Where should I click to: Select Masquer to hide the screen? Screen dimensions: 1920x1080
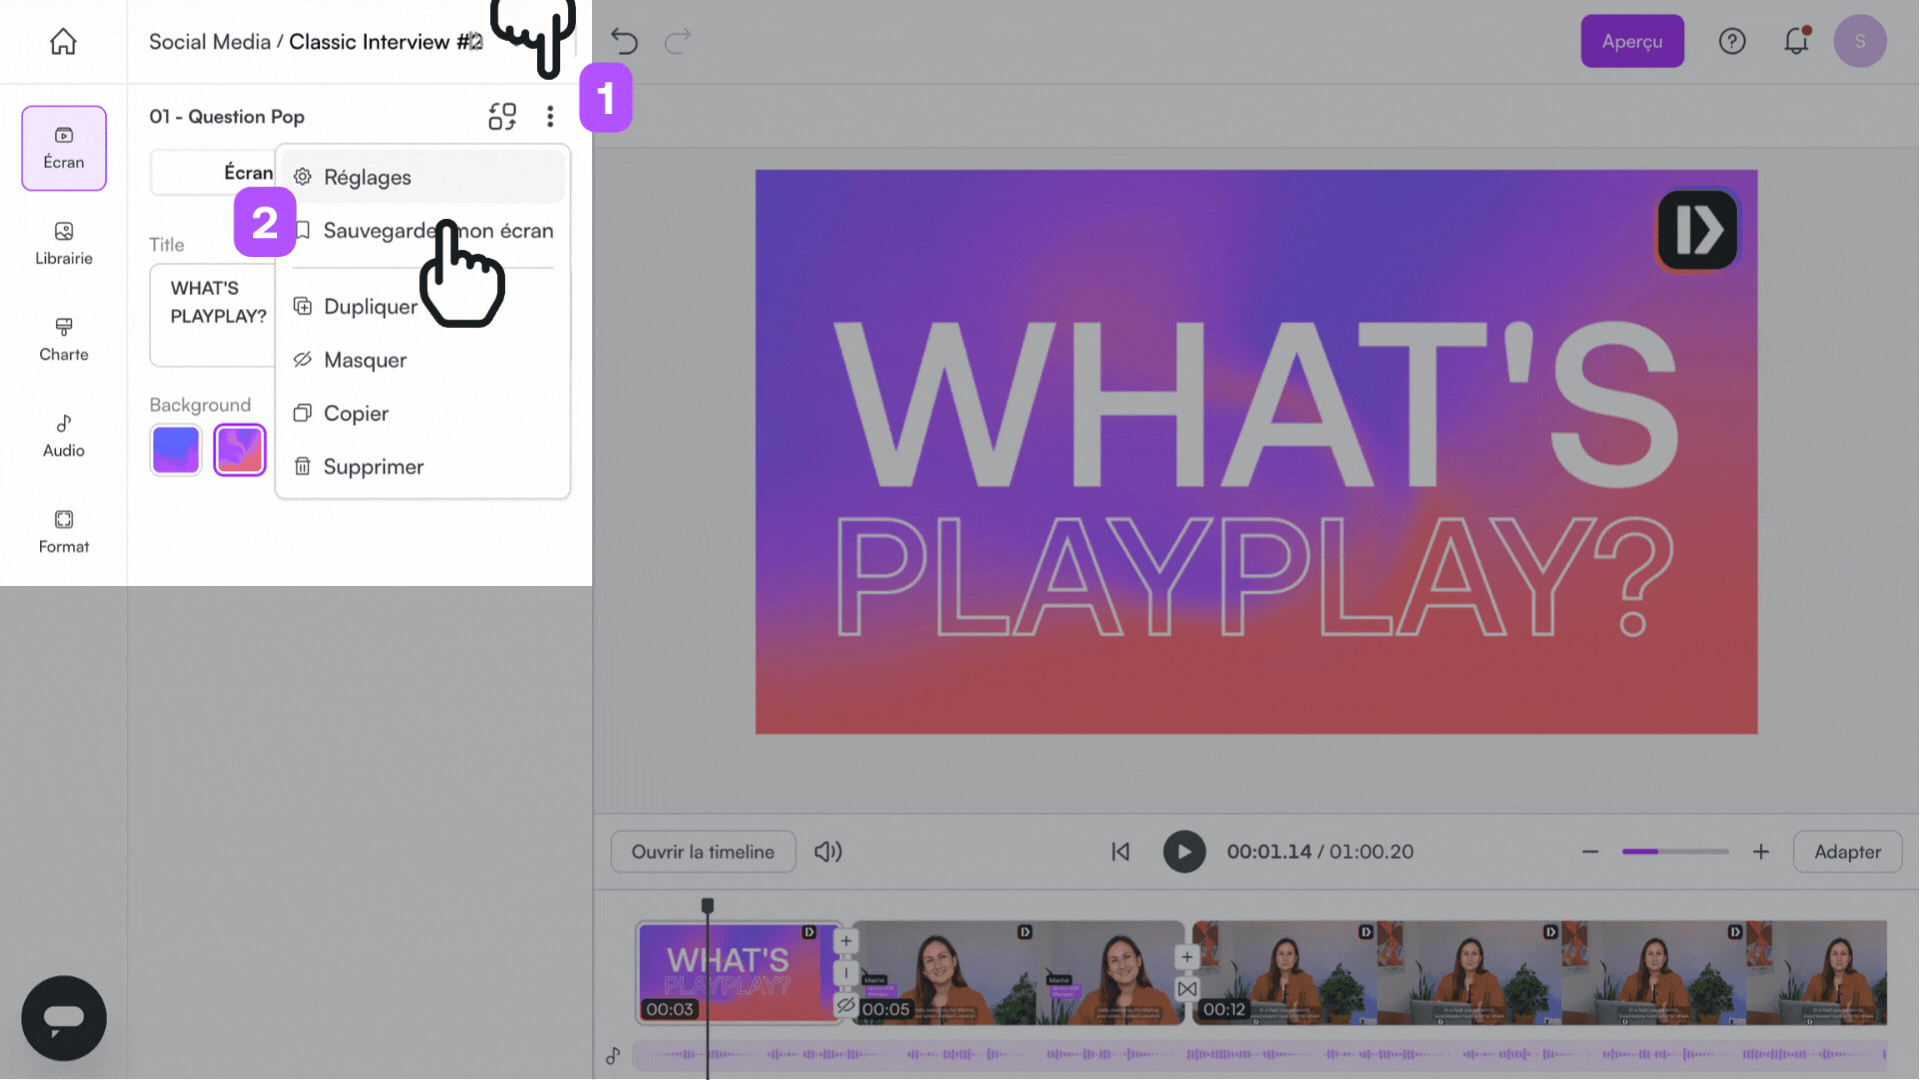tap(365, 360)
